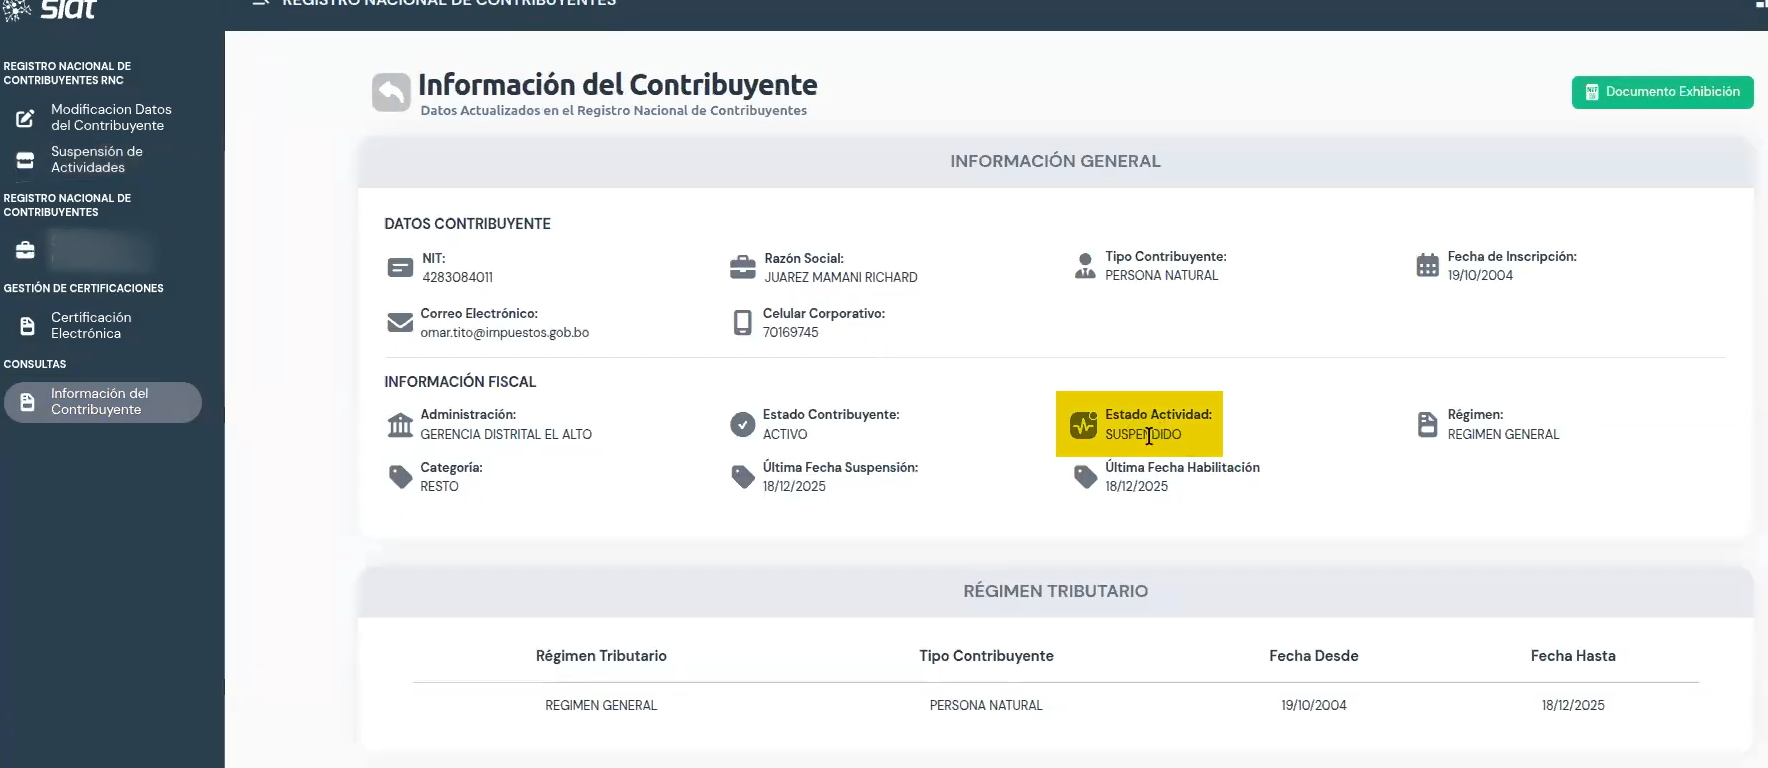
Task: Select Información del Contribuyente sidebar item
Action: 102,402
